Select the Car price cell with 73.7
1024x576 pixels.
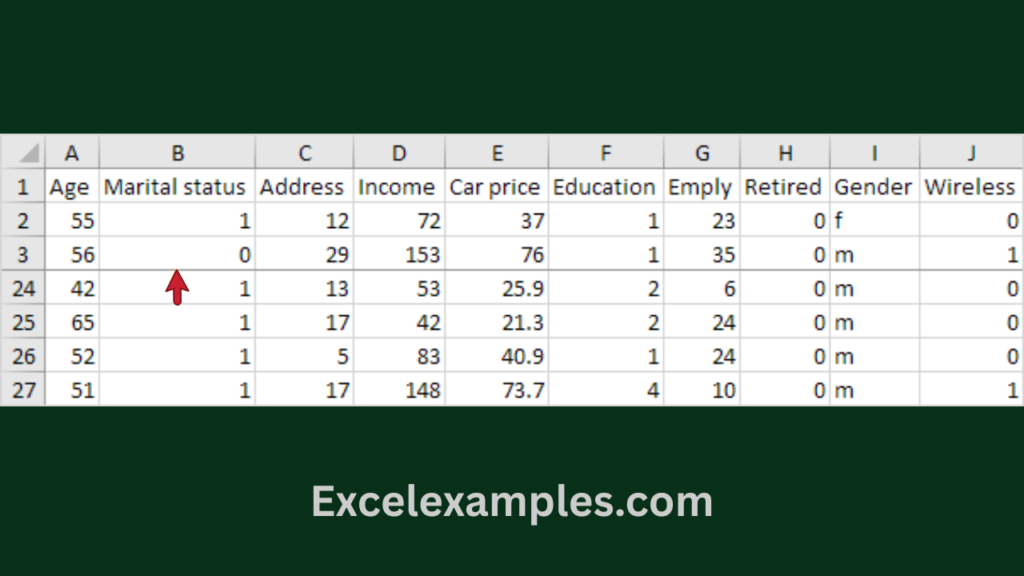(497, 390)
